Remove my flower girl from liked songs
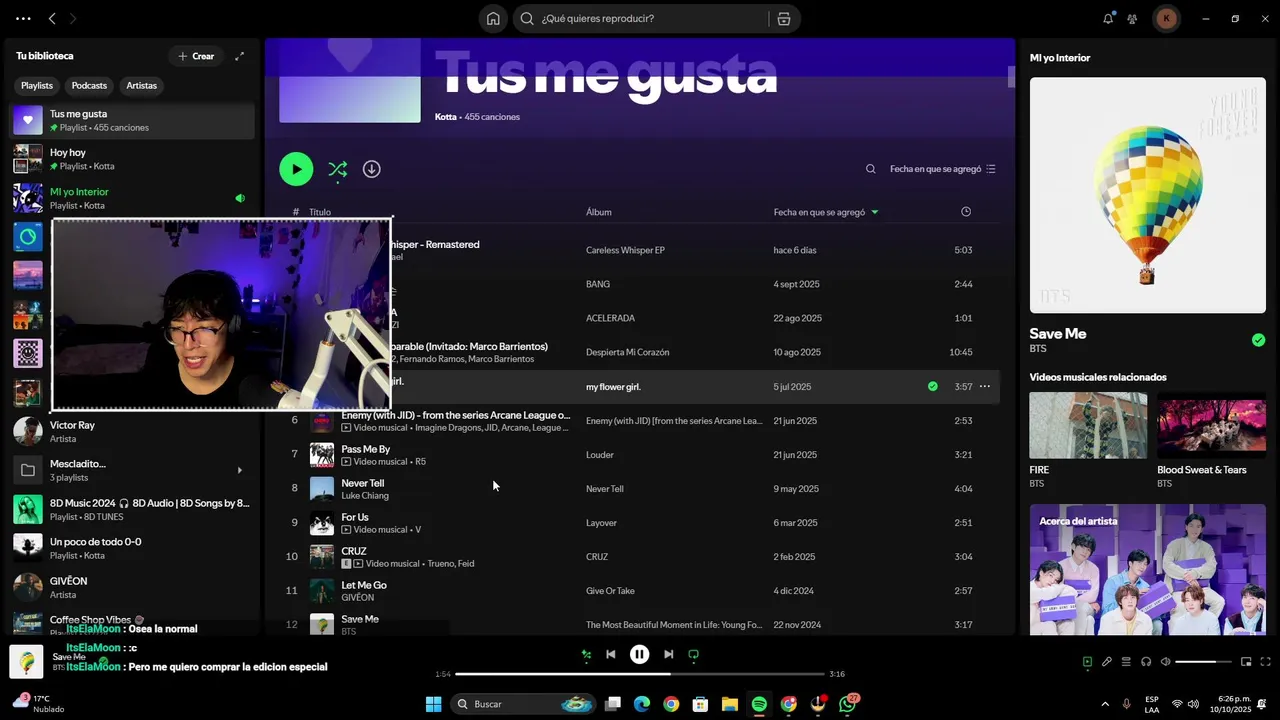This screenshot has height=720, width=1280. [933, 386]
